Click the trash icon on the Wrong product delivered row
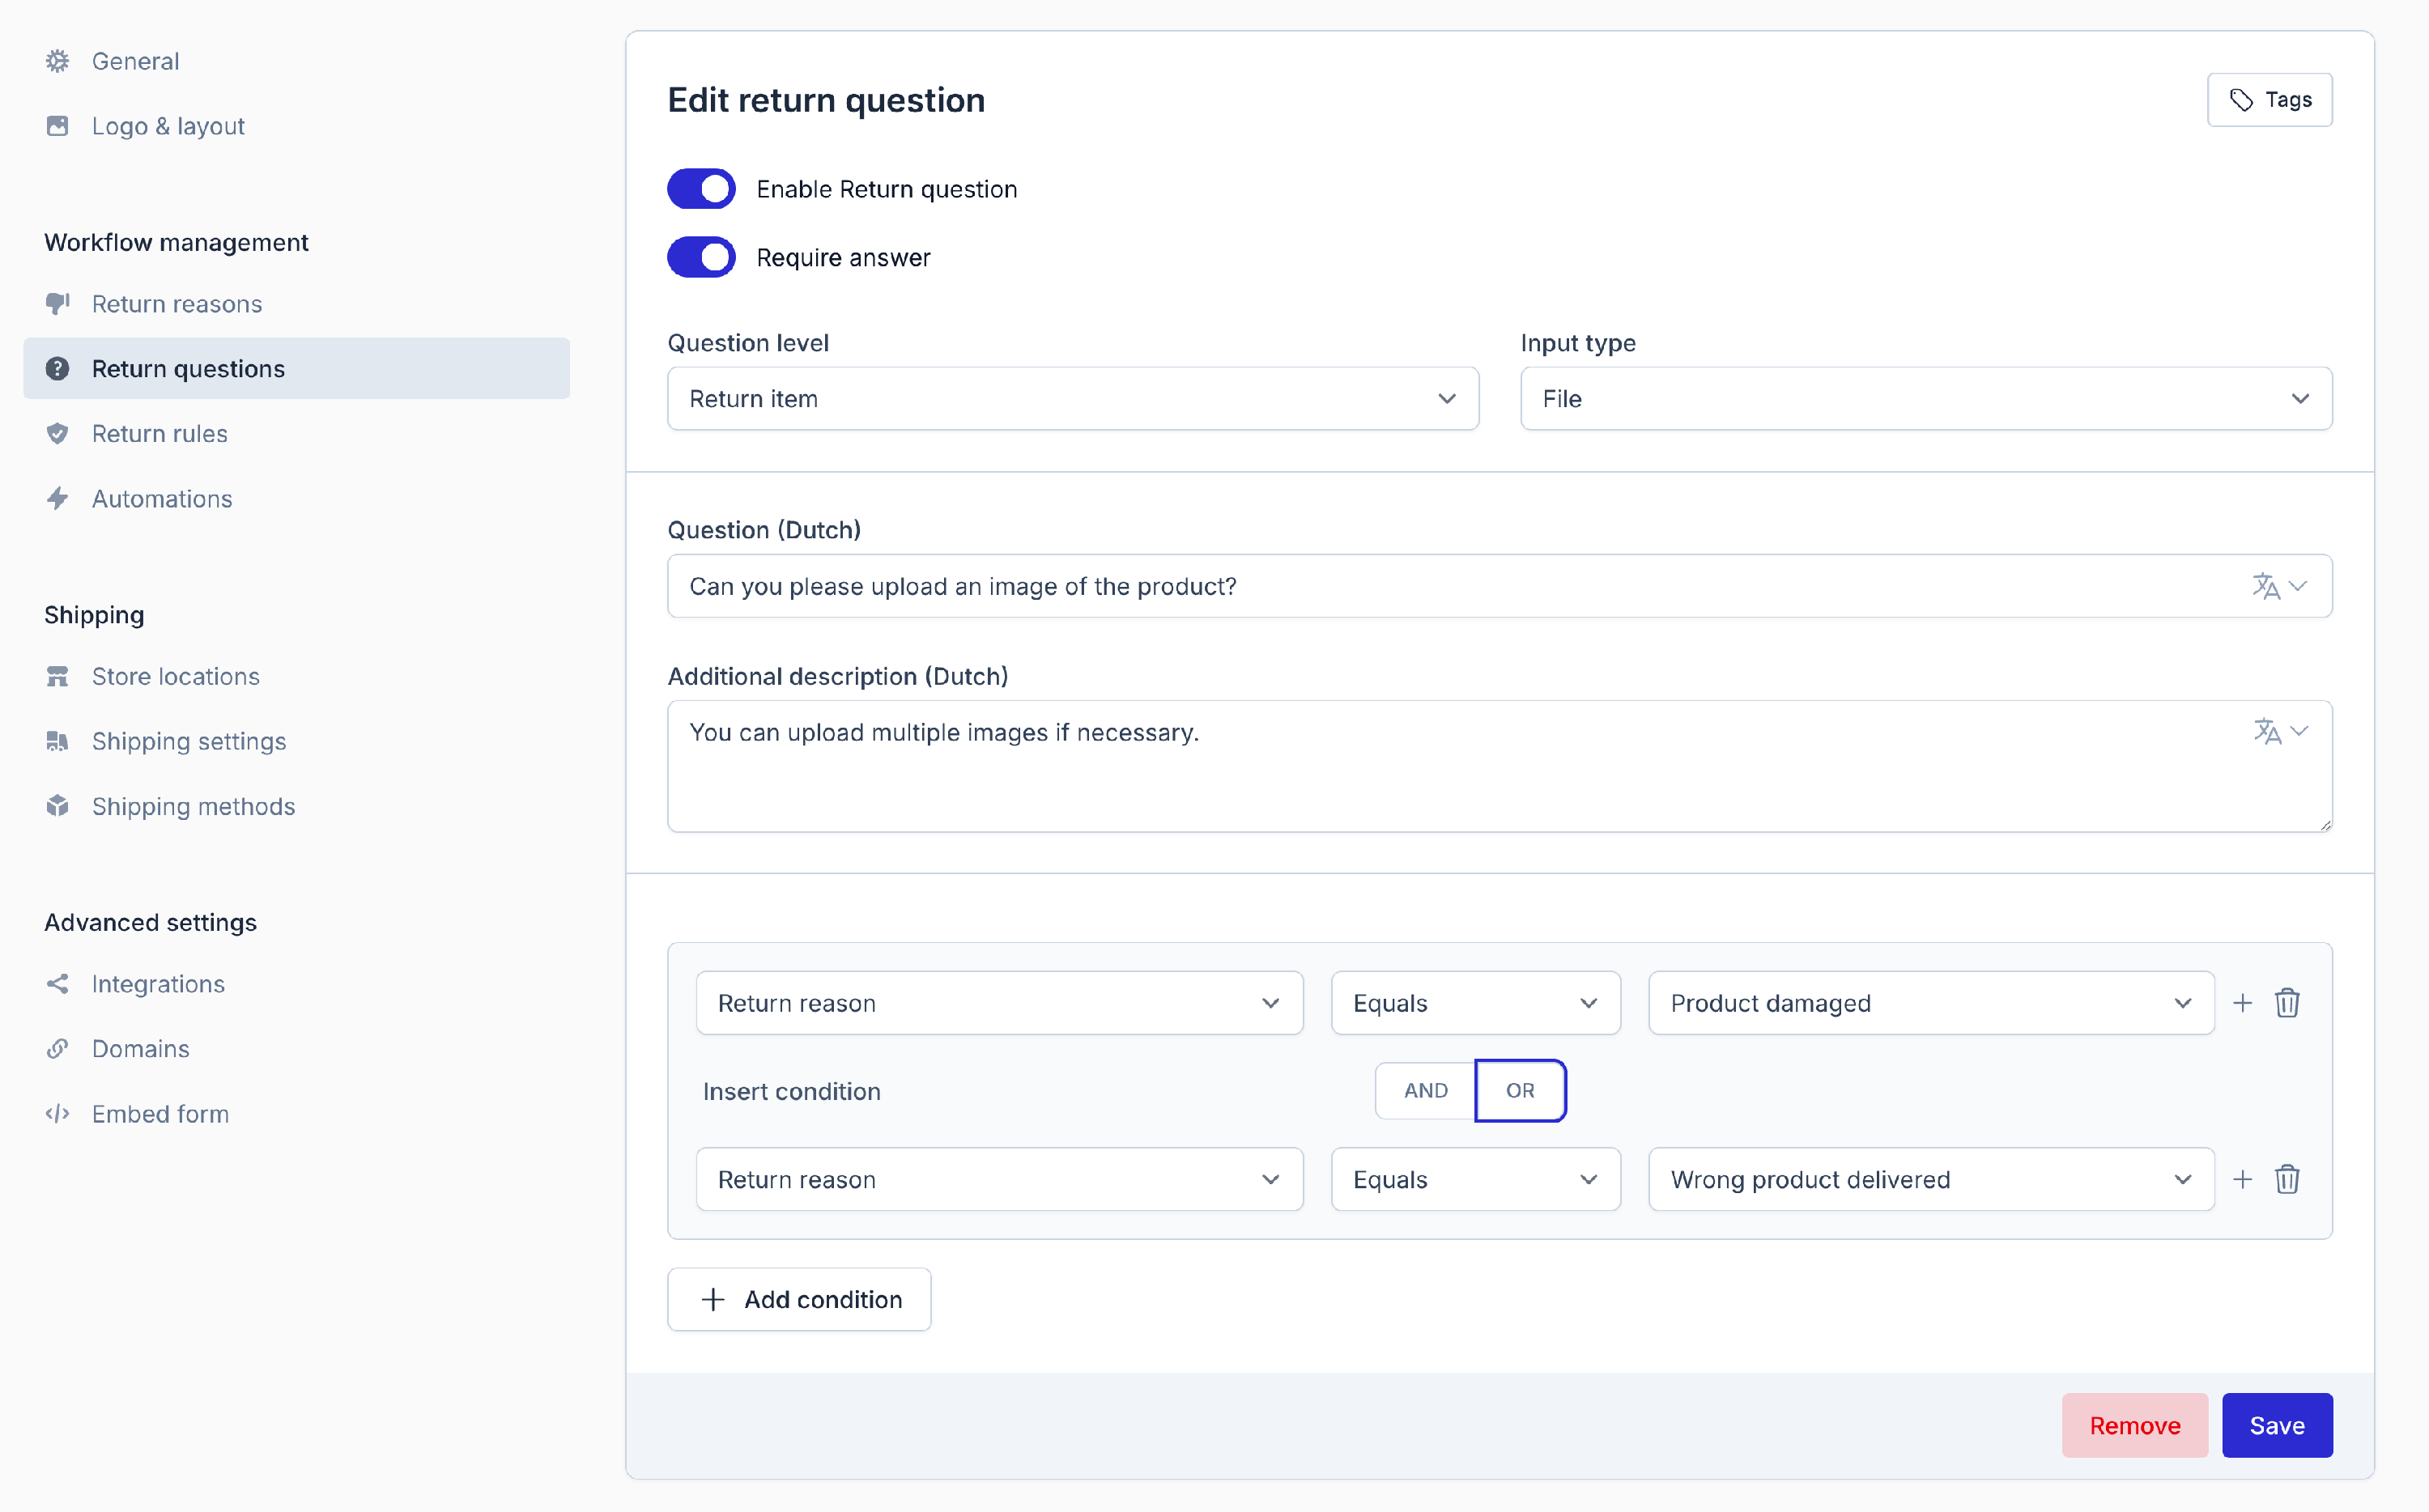 point(2287,1179)
